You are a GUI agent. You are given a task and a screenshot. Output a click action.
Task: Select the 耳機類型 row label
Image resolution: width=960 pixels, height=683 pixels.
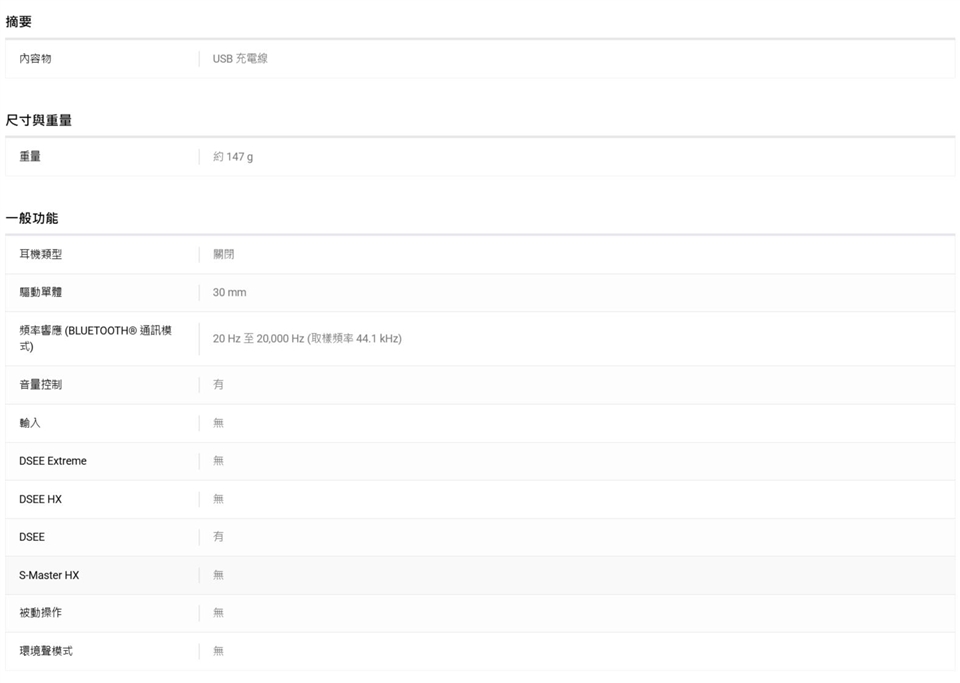pos(40,255)
